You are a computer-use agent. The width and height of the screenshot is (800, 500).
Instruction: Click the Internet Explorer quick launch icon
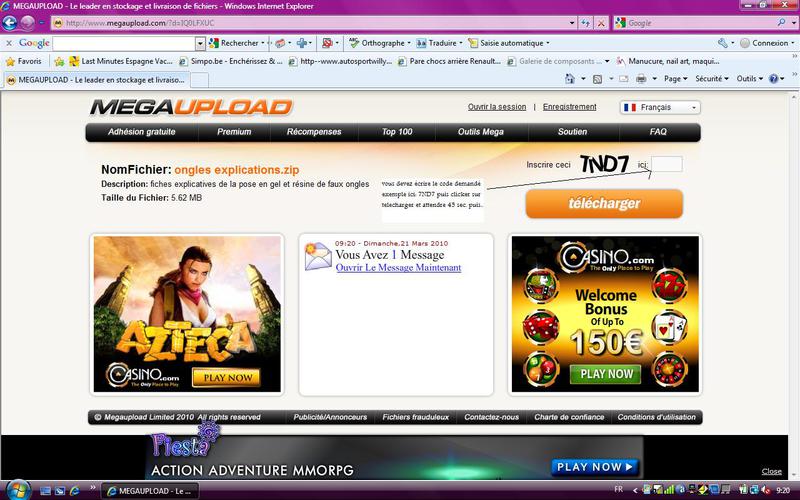(74, 490)
